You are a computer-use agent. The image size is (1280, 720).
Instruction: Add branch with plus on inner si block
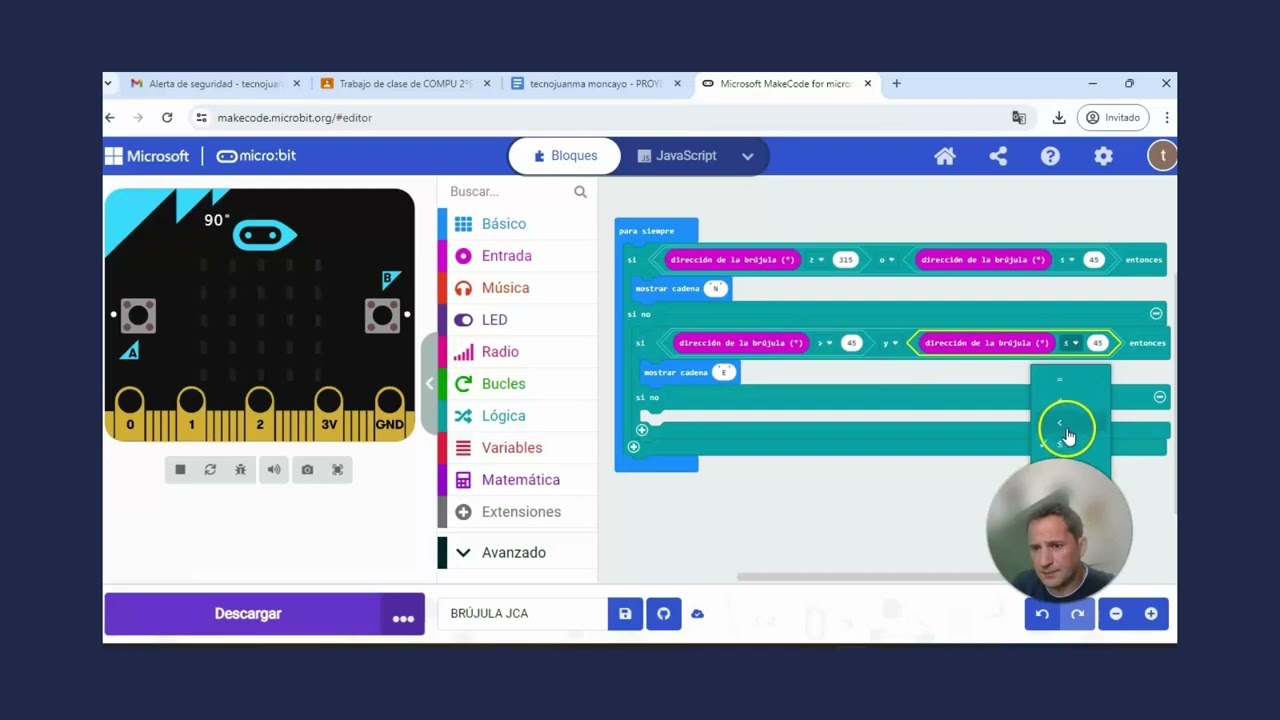pyautogui.click(x=642, y=430)
